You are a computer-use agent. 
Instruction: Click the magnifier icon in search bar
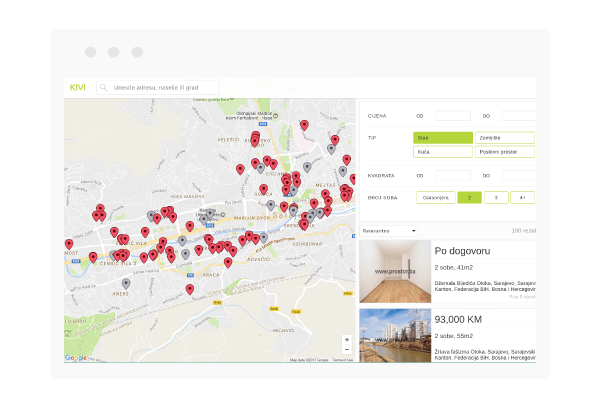(x=103, y=88)
